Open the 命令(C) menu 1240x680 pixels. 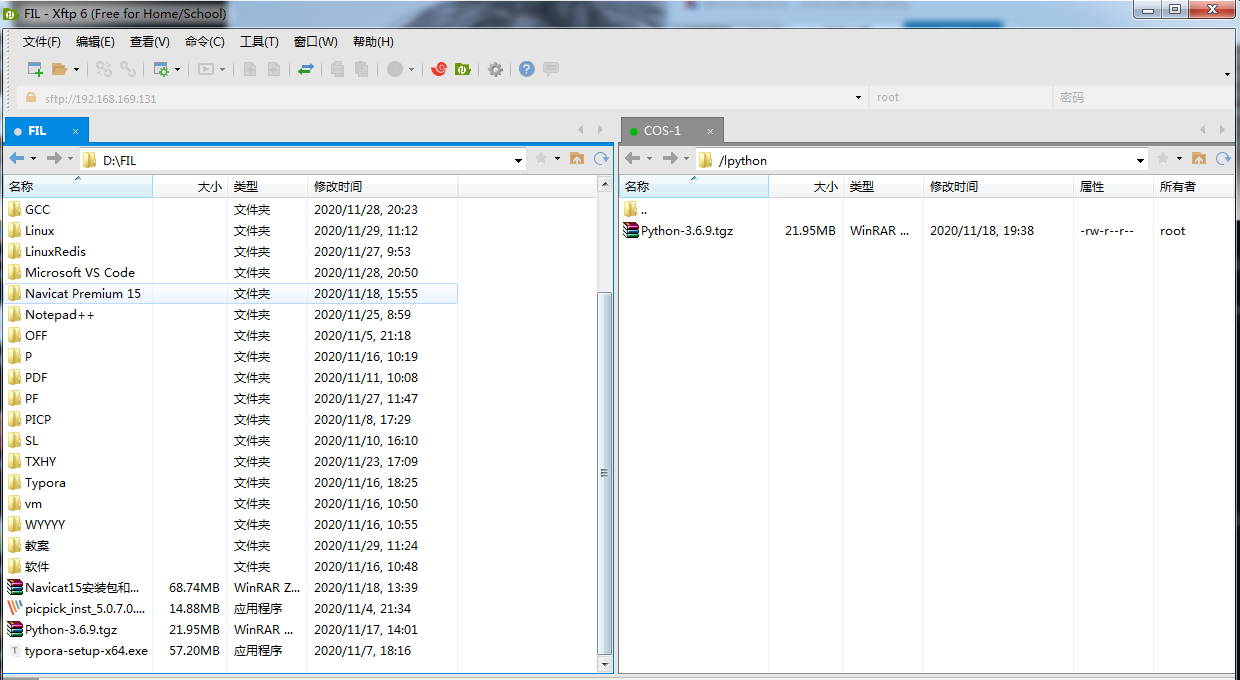click(x=205, y=42)
